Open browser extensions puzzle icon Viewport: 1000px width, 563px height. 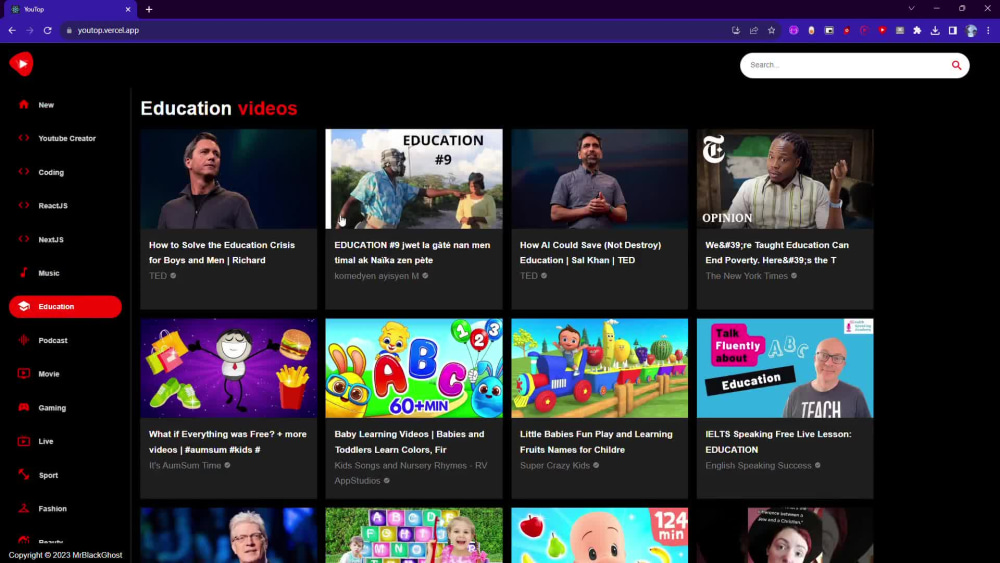pos(917,30)
